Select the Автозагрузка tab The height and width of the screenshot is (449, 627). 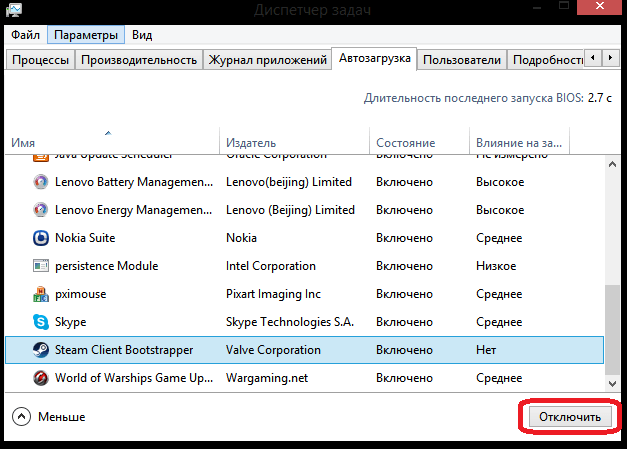pos(375,58)
